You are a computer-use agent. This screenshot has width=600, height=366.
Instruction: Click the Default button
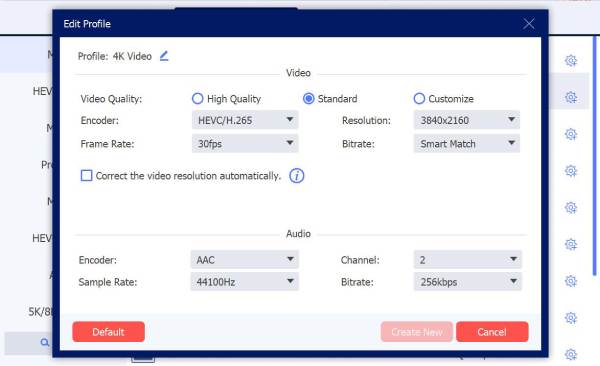click(x=108, y=332)
